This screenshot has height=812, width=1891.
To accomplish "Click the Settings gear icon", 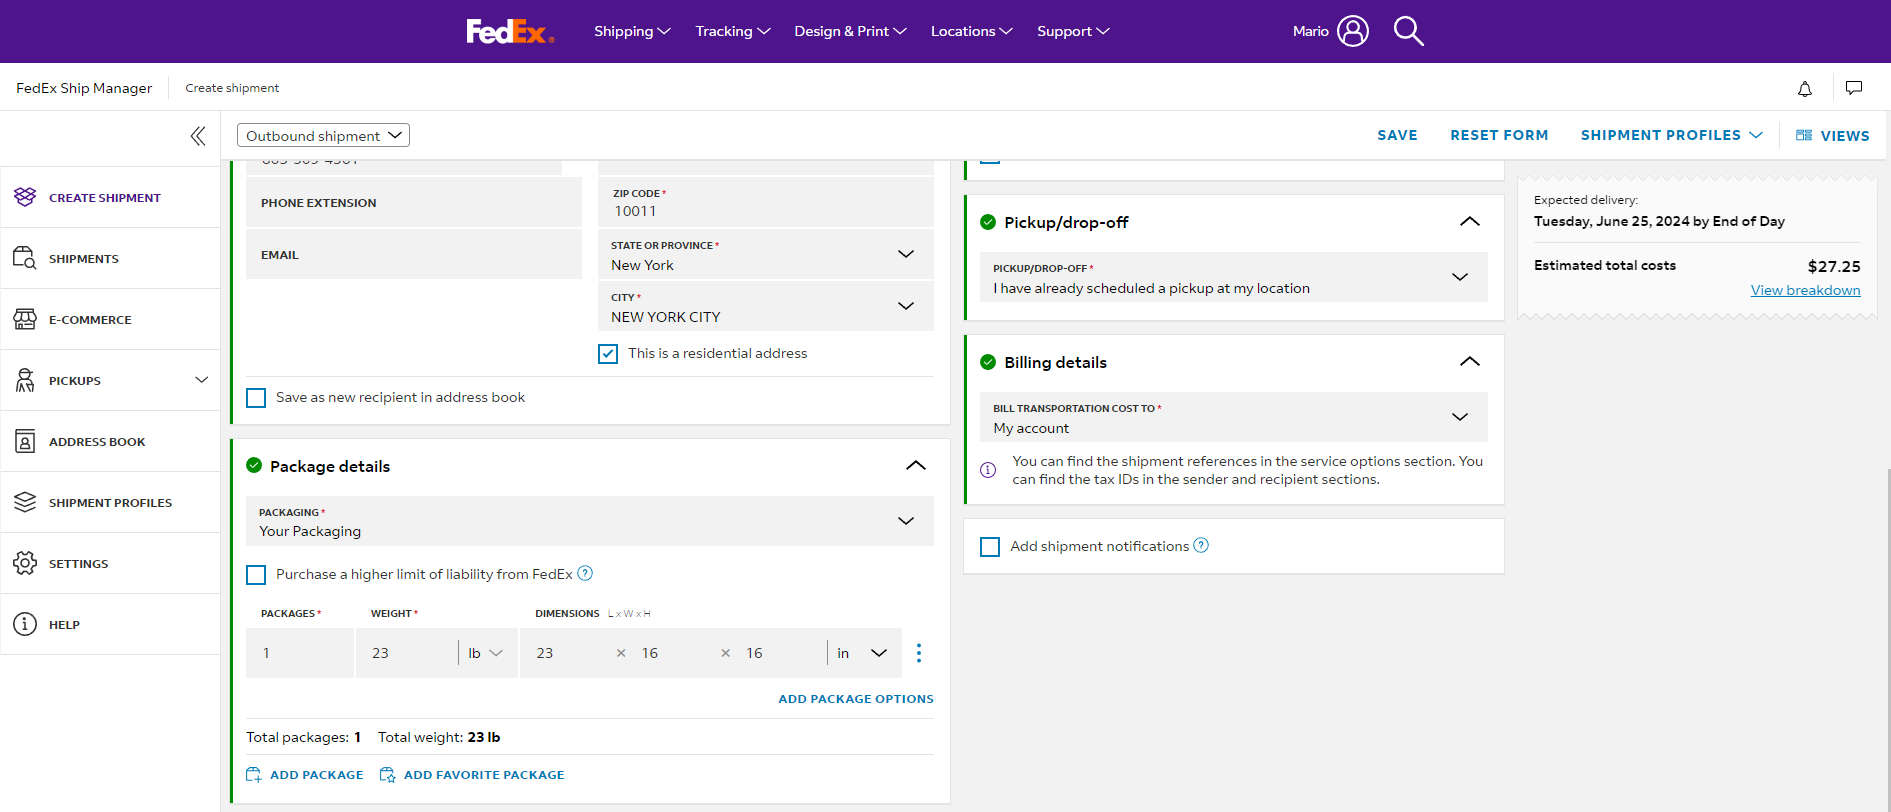I will (25, 563).
